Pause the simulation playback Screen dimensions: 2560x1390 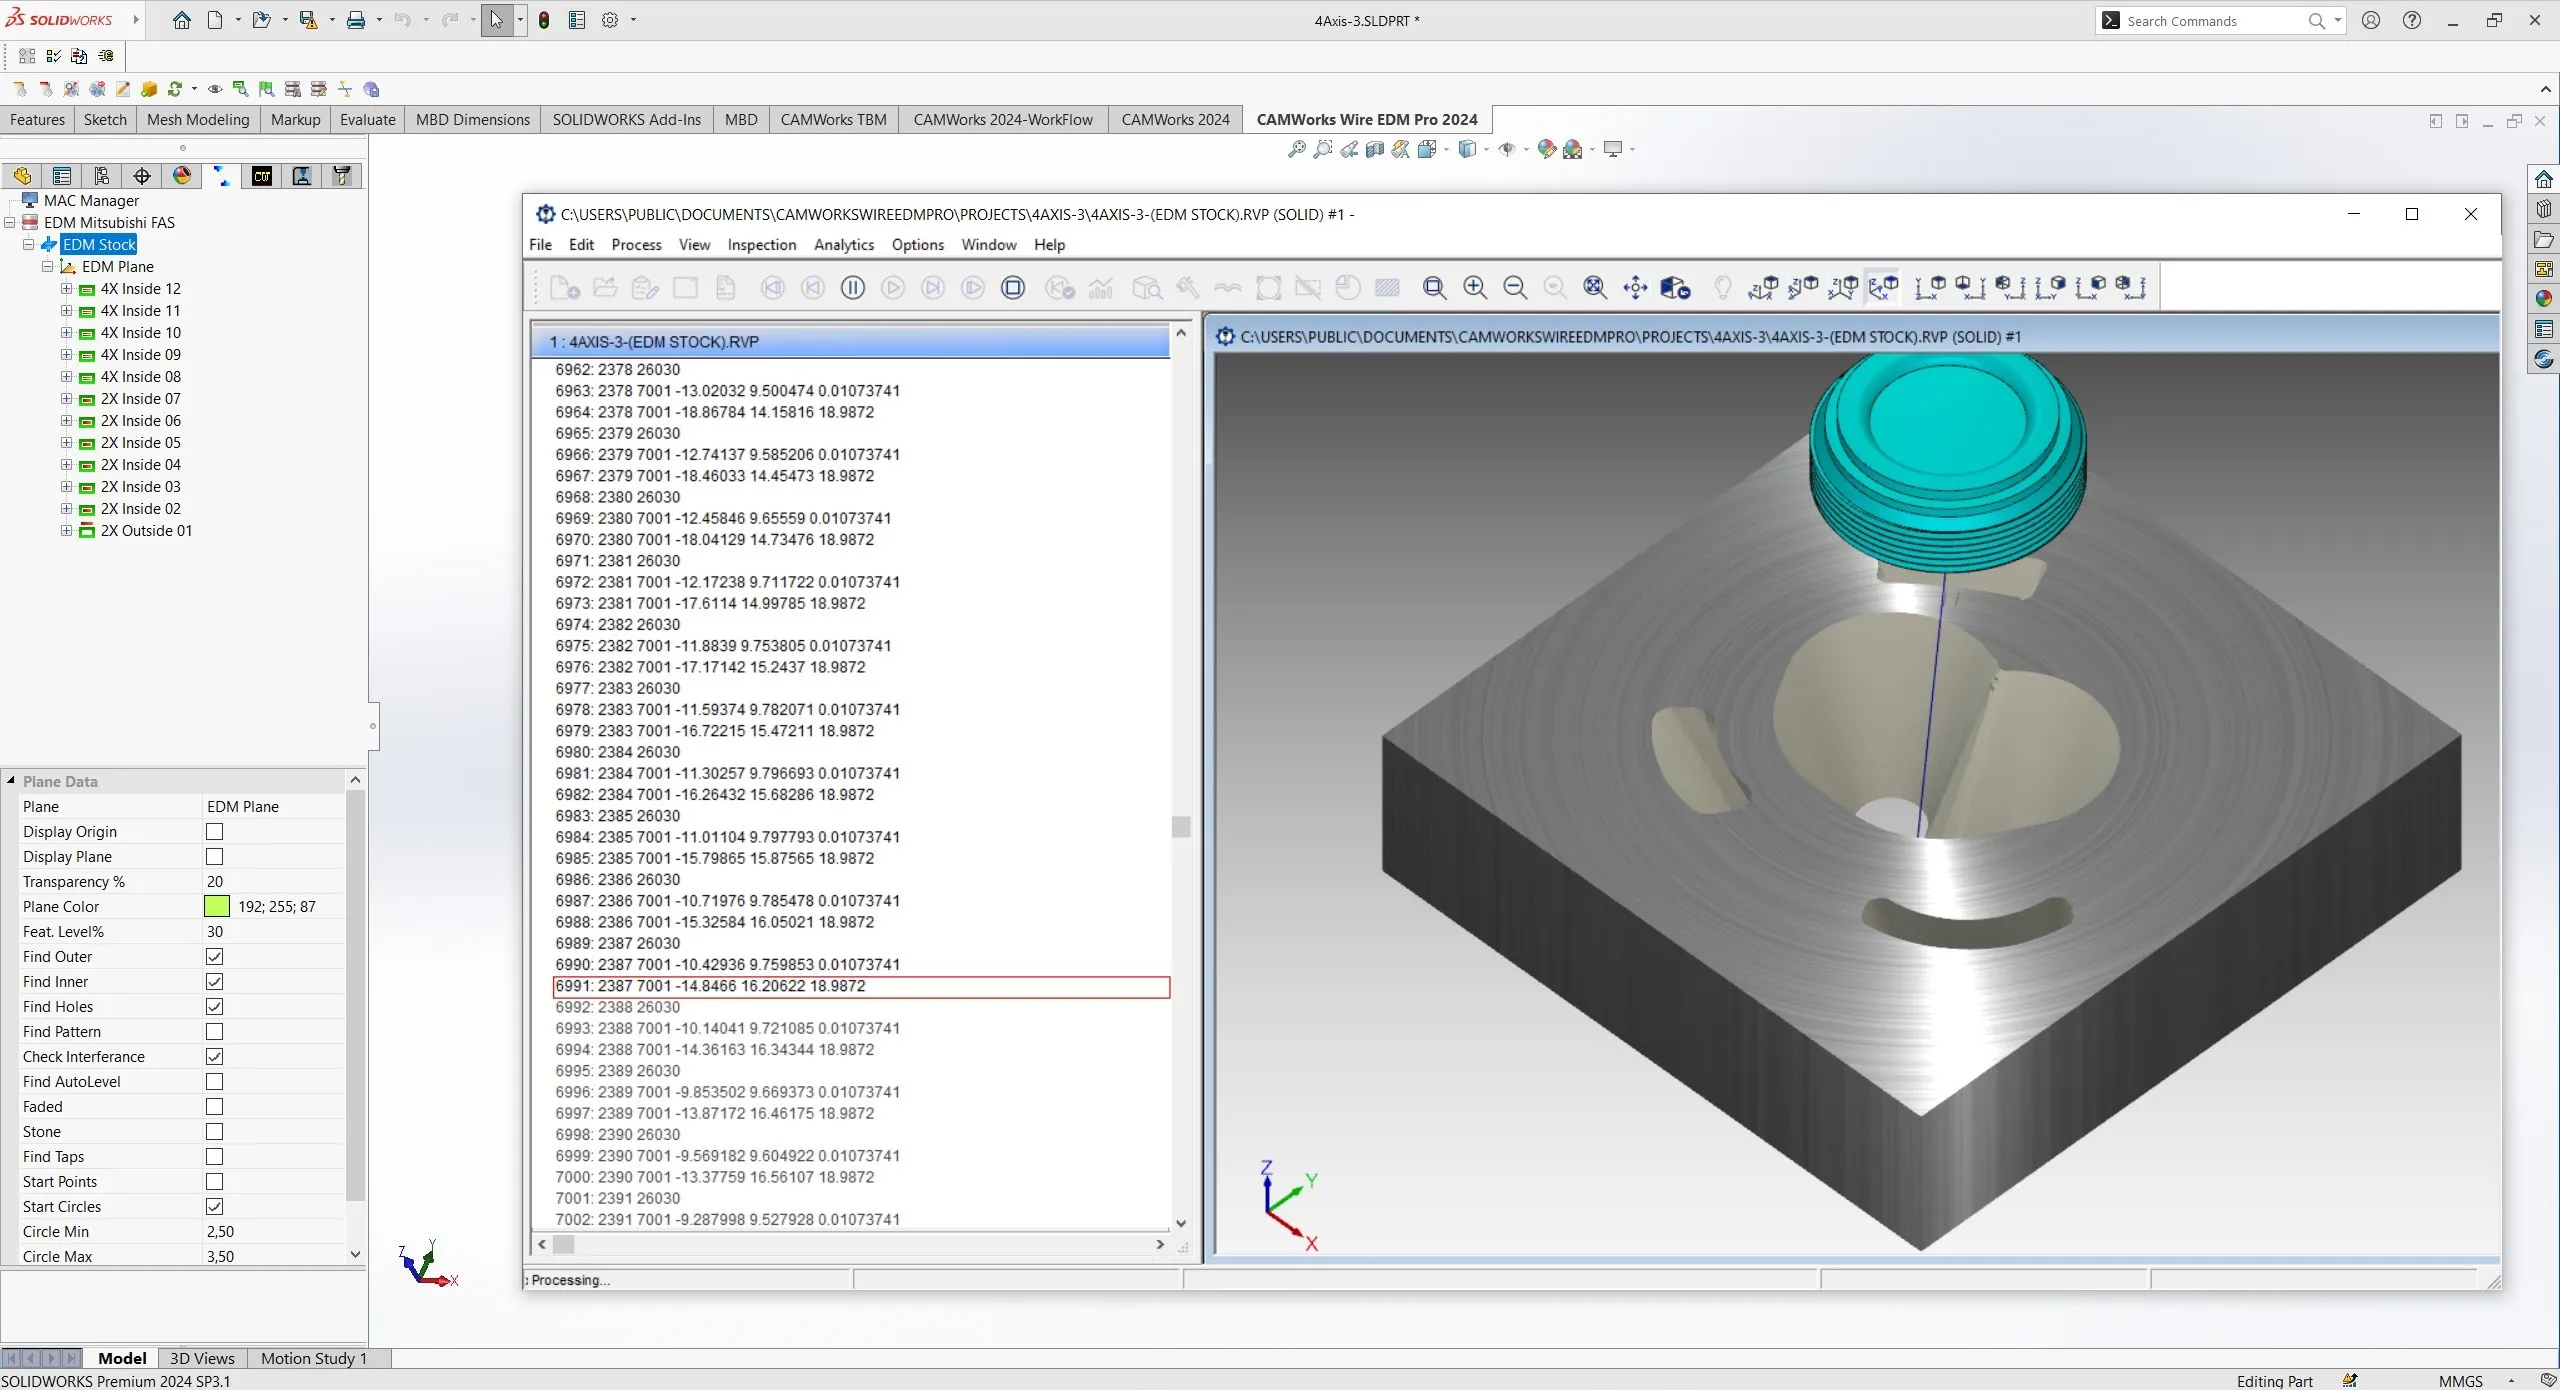coord(853,288)
